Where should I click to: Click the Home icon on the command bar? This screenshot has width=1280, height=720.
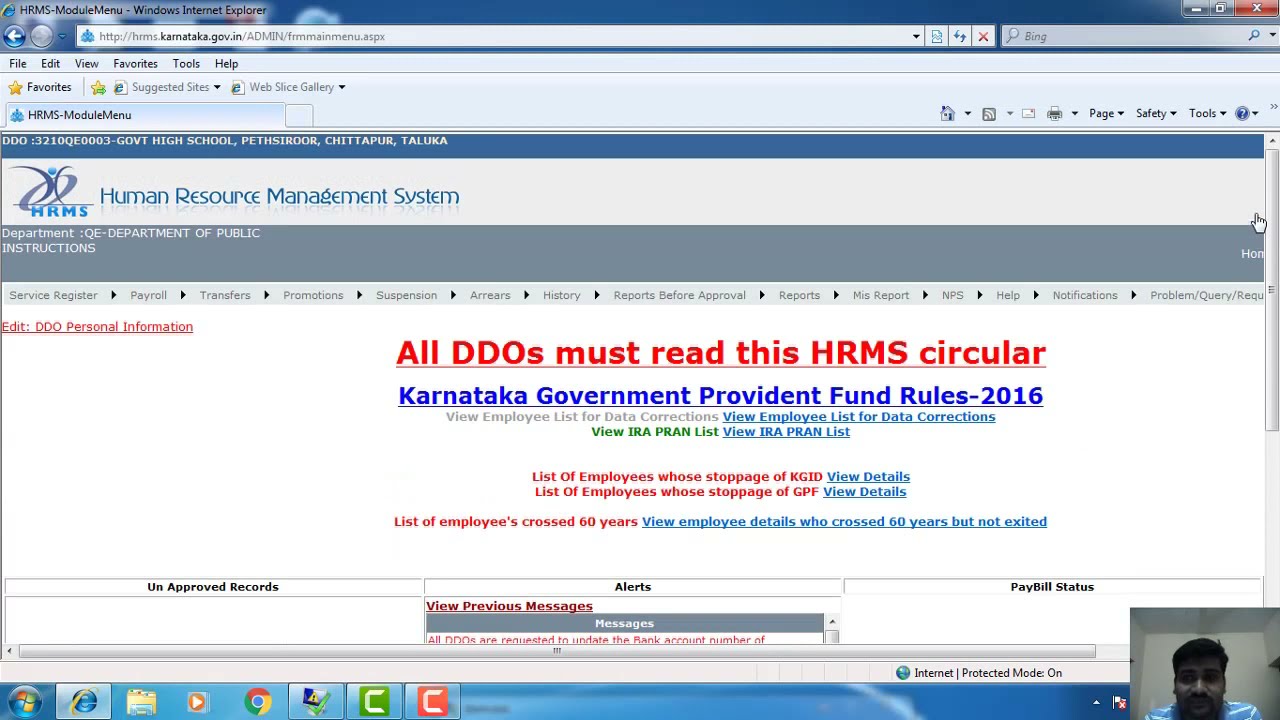[x=946, y=114]
